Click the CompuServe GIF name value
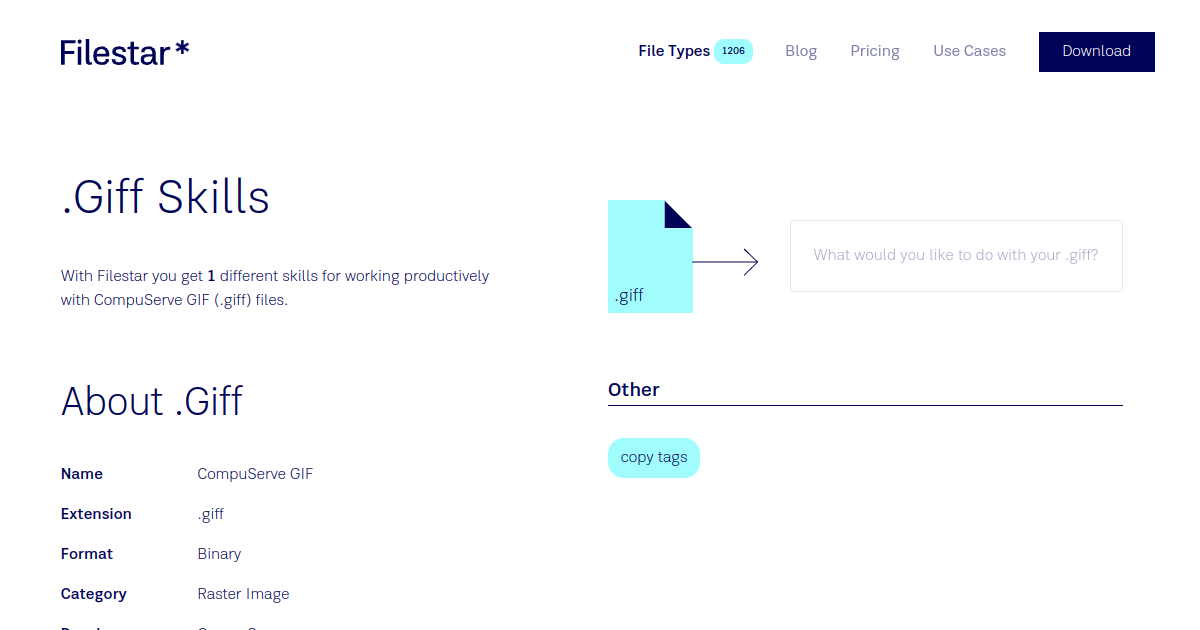 [x=255, y=473]
